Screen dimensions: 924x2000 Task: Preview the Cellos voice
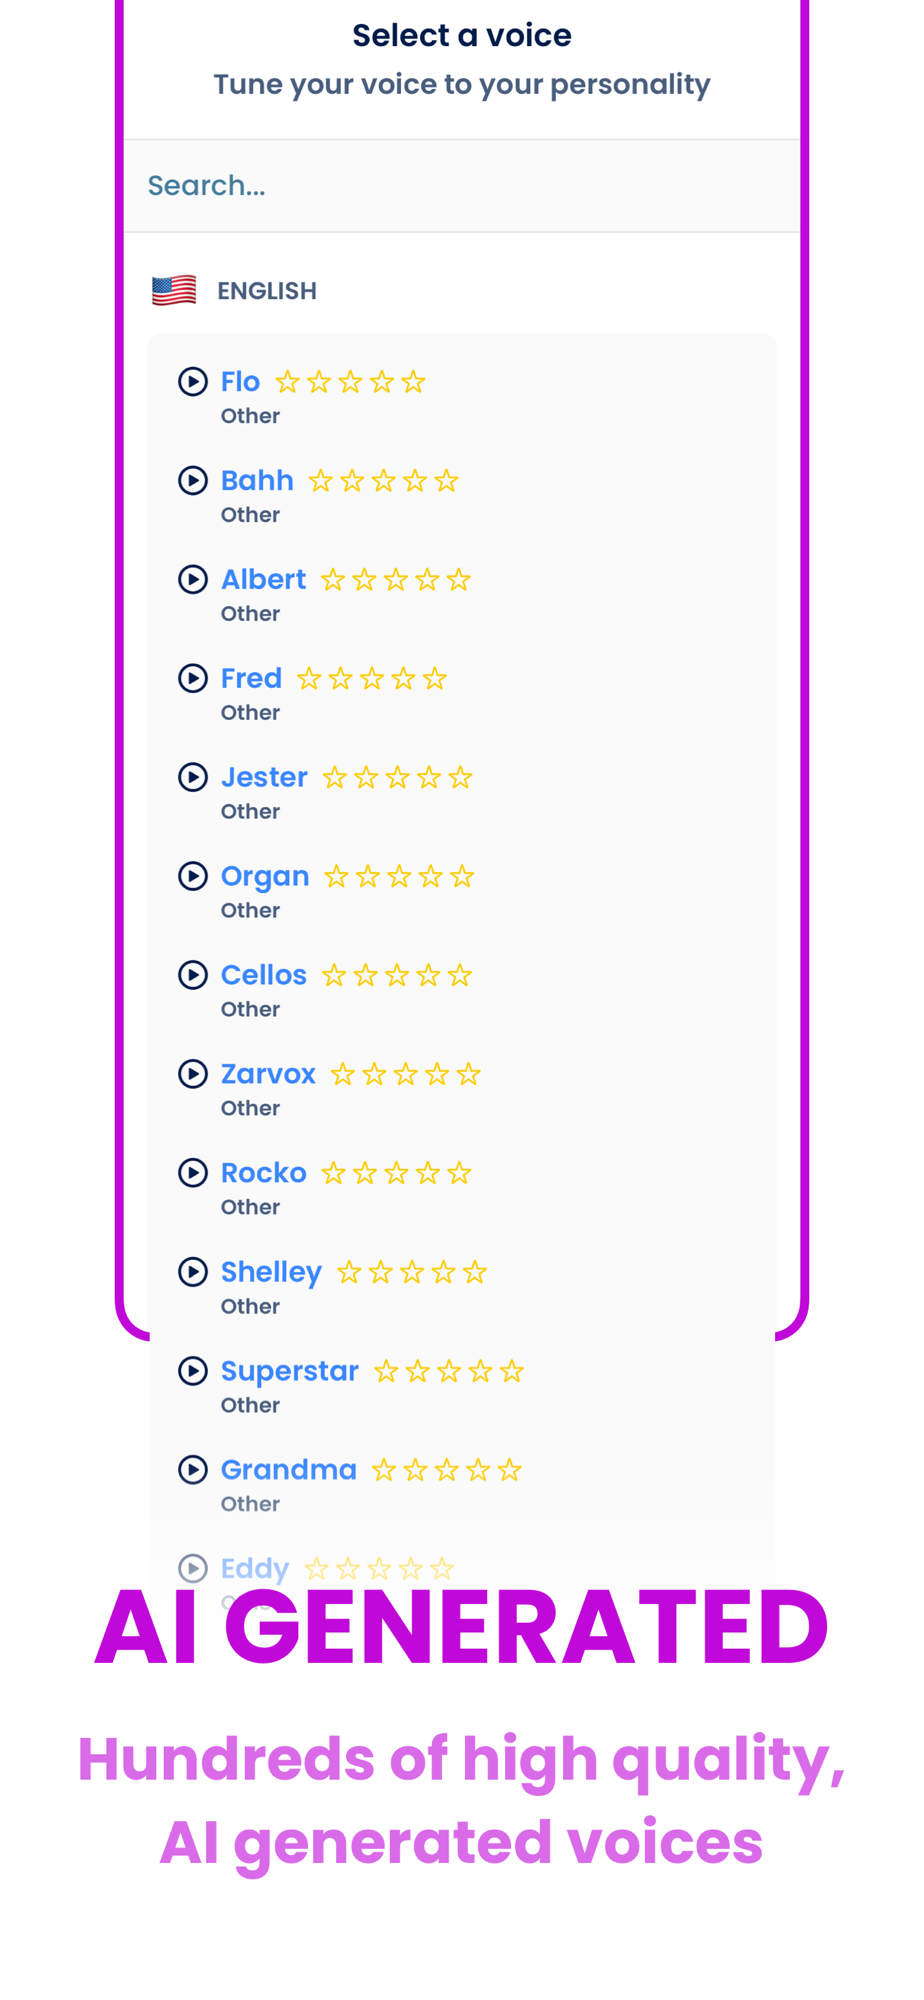tap(192, 975)
